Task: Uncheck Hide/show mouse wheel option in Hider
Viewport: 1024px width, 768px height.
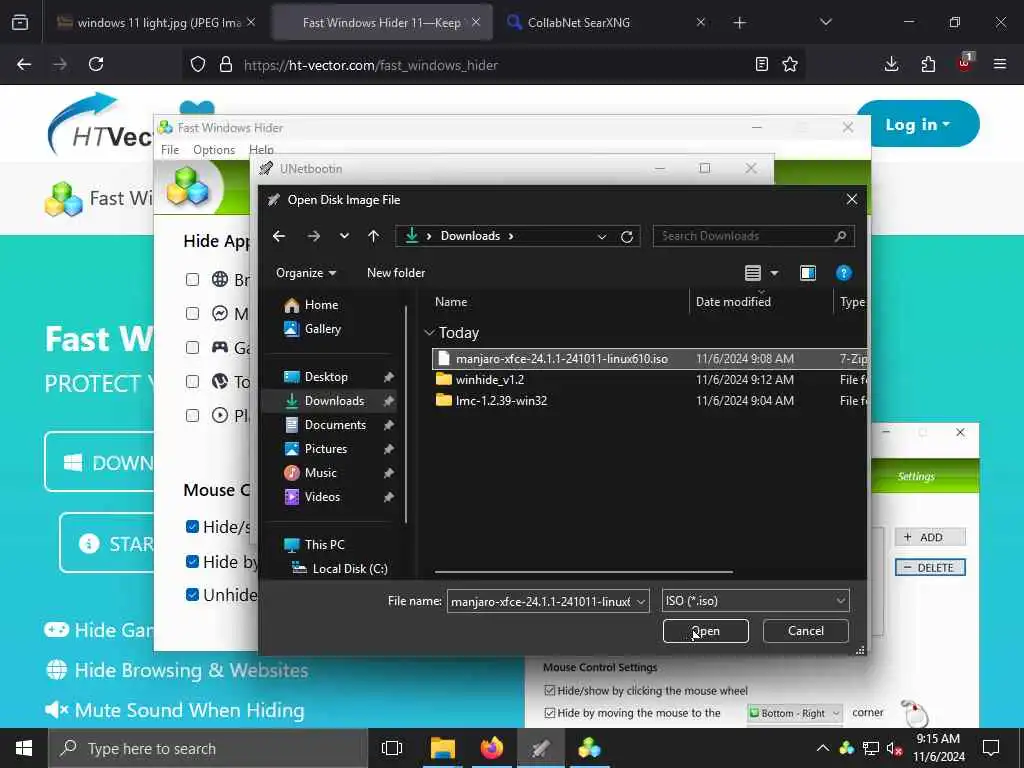Action: point(192,526)
